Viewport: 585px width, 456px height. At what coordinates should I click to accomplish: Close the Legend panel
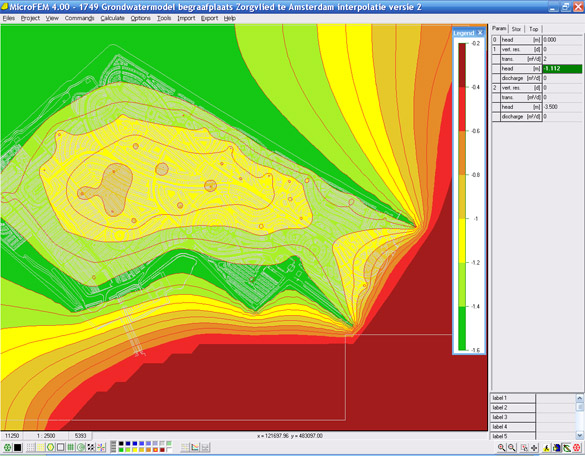click(480, 33)
